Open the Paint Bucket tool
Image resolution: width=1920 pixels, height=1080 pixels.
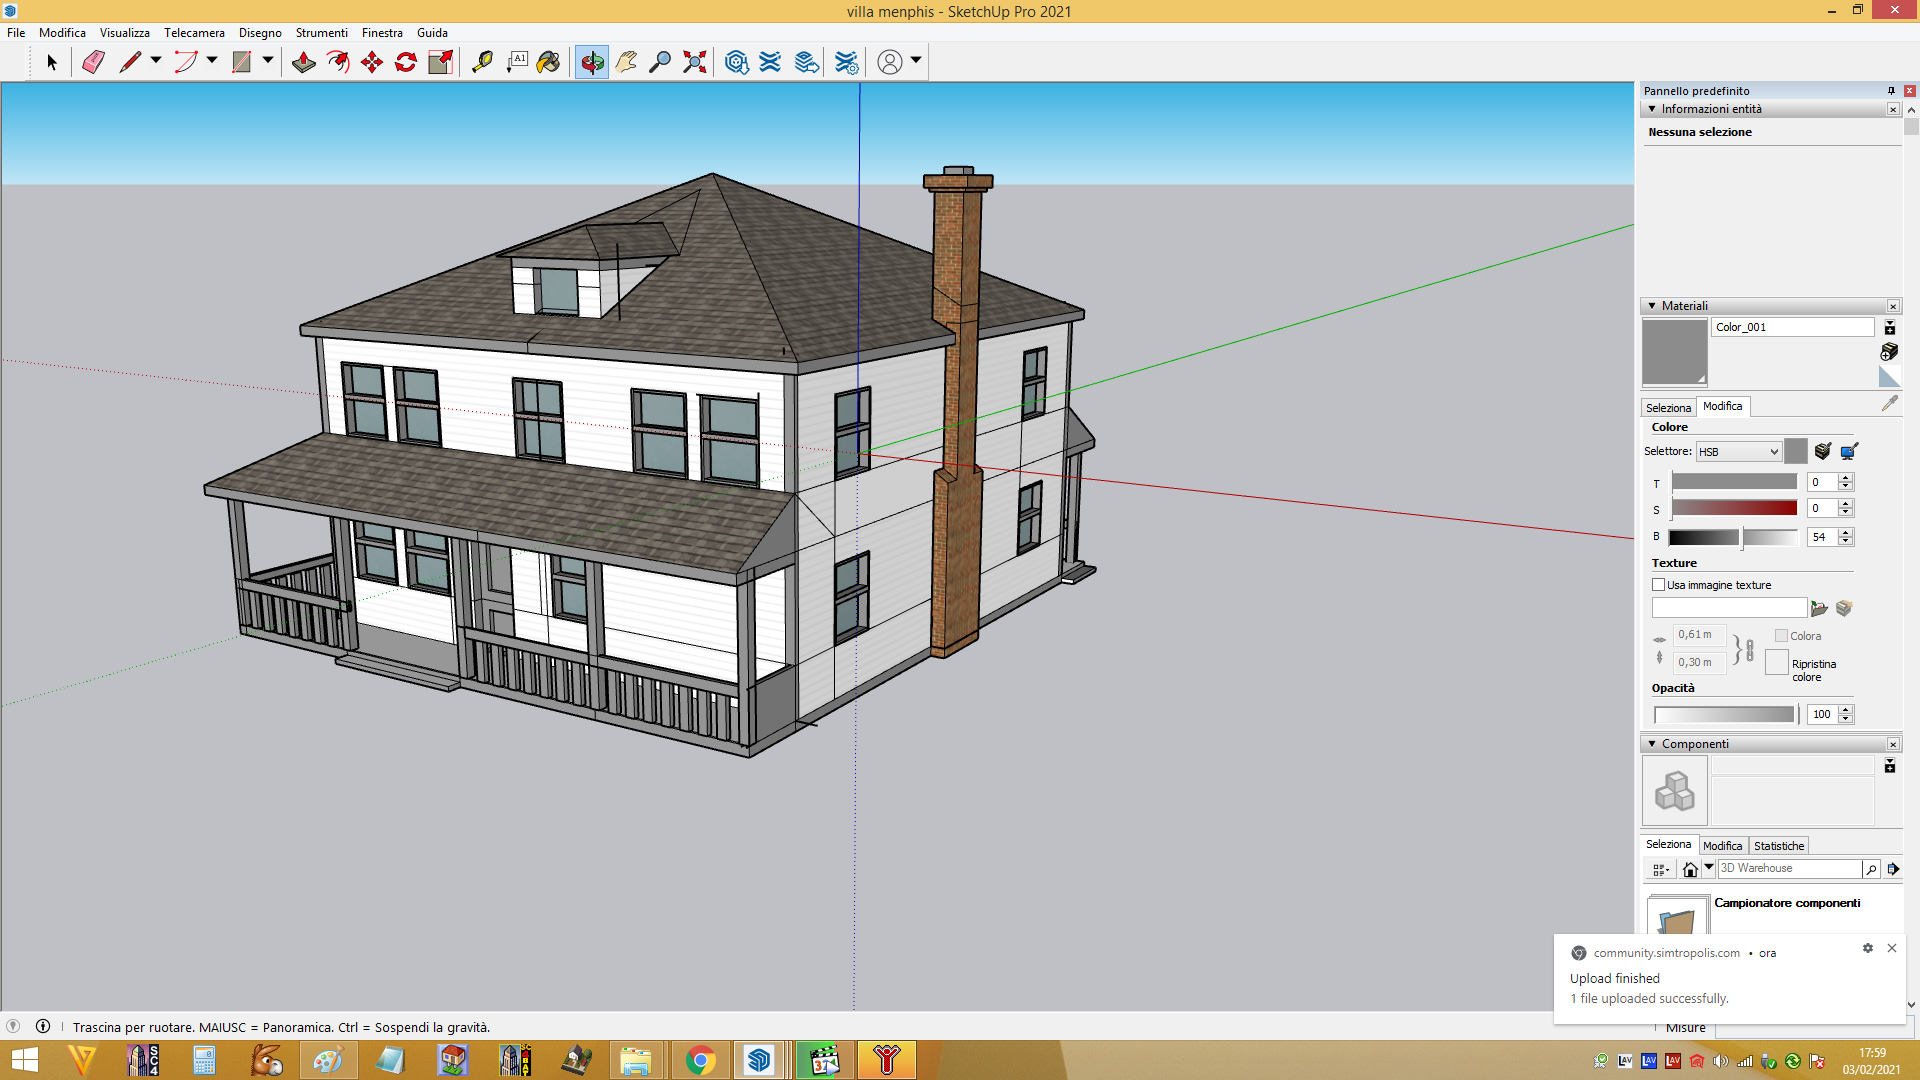(548, 62)
